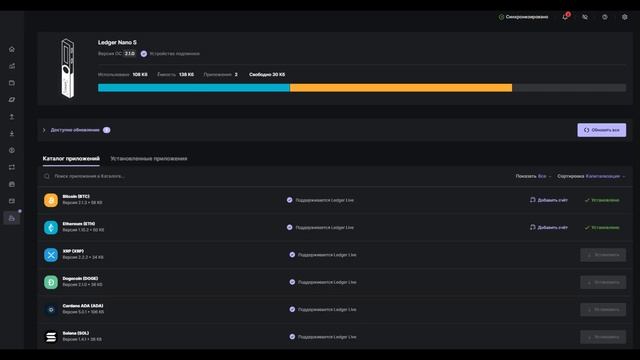Click Установить button for Cardano ADA
This screenshot has width=640, height=360.
(603, 309)
